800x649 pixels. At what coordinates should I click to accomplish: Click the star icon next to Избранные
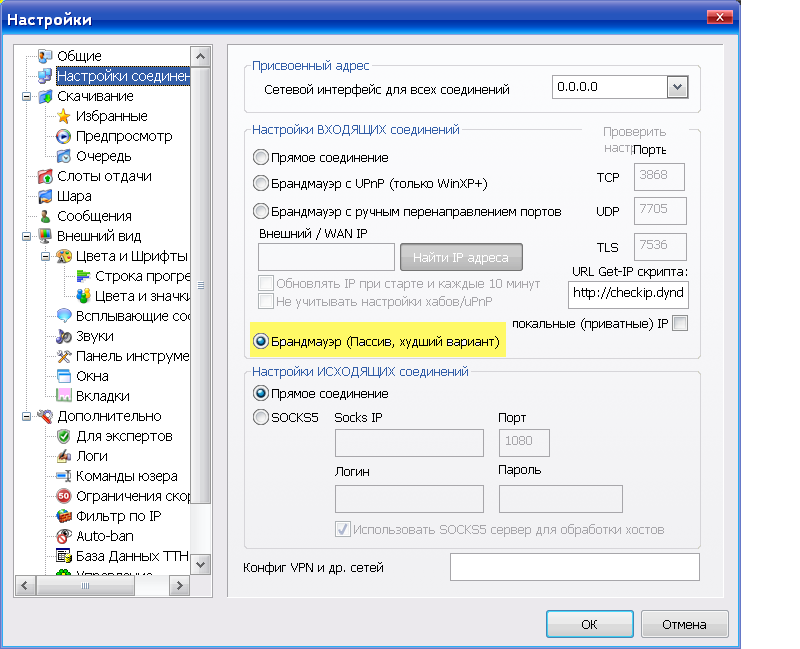coord(64,116)
